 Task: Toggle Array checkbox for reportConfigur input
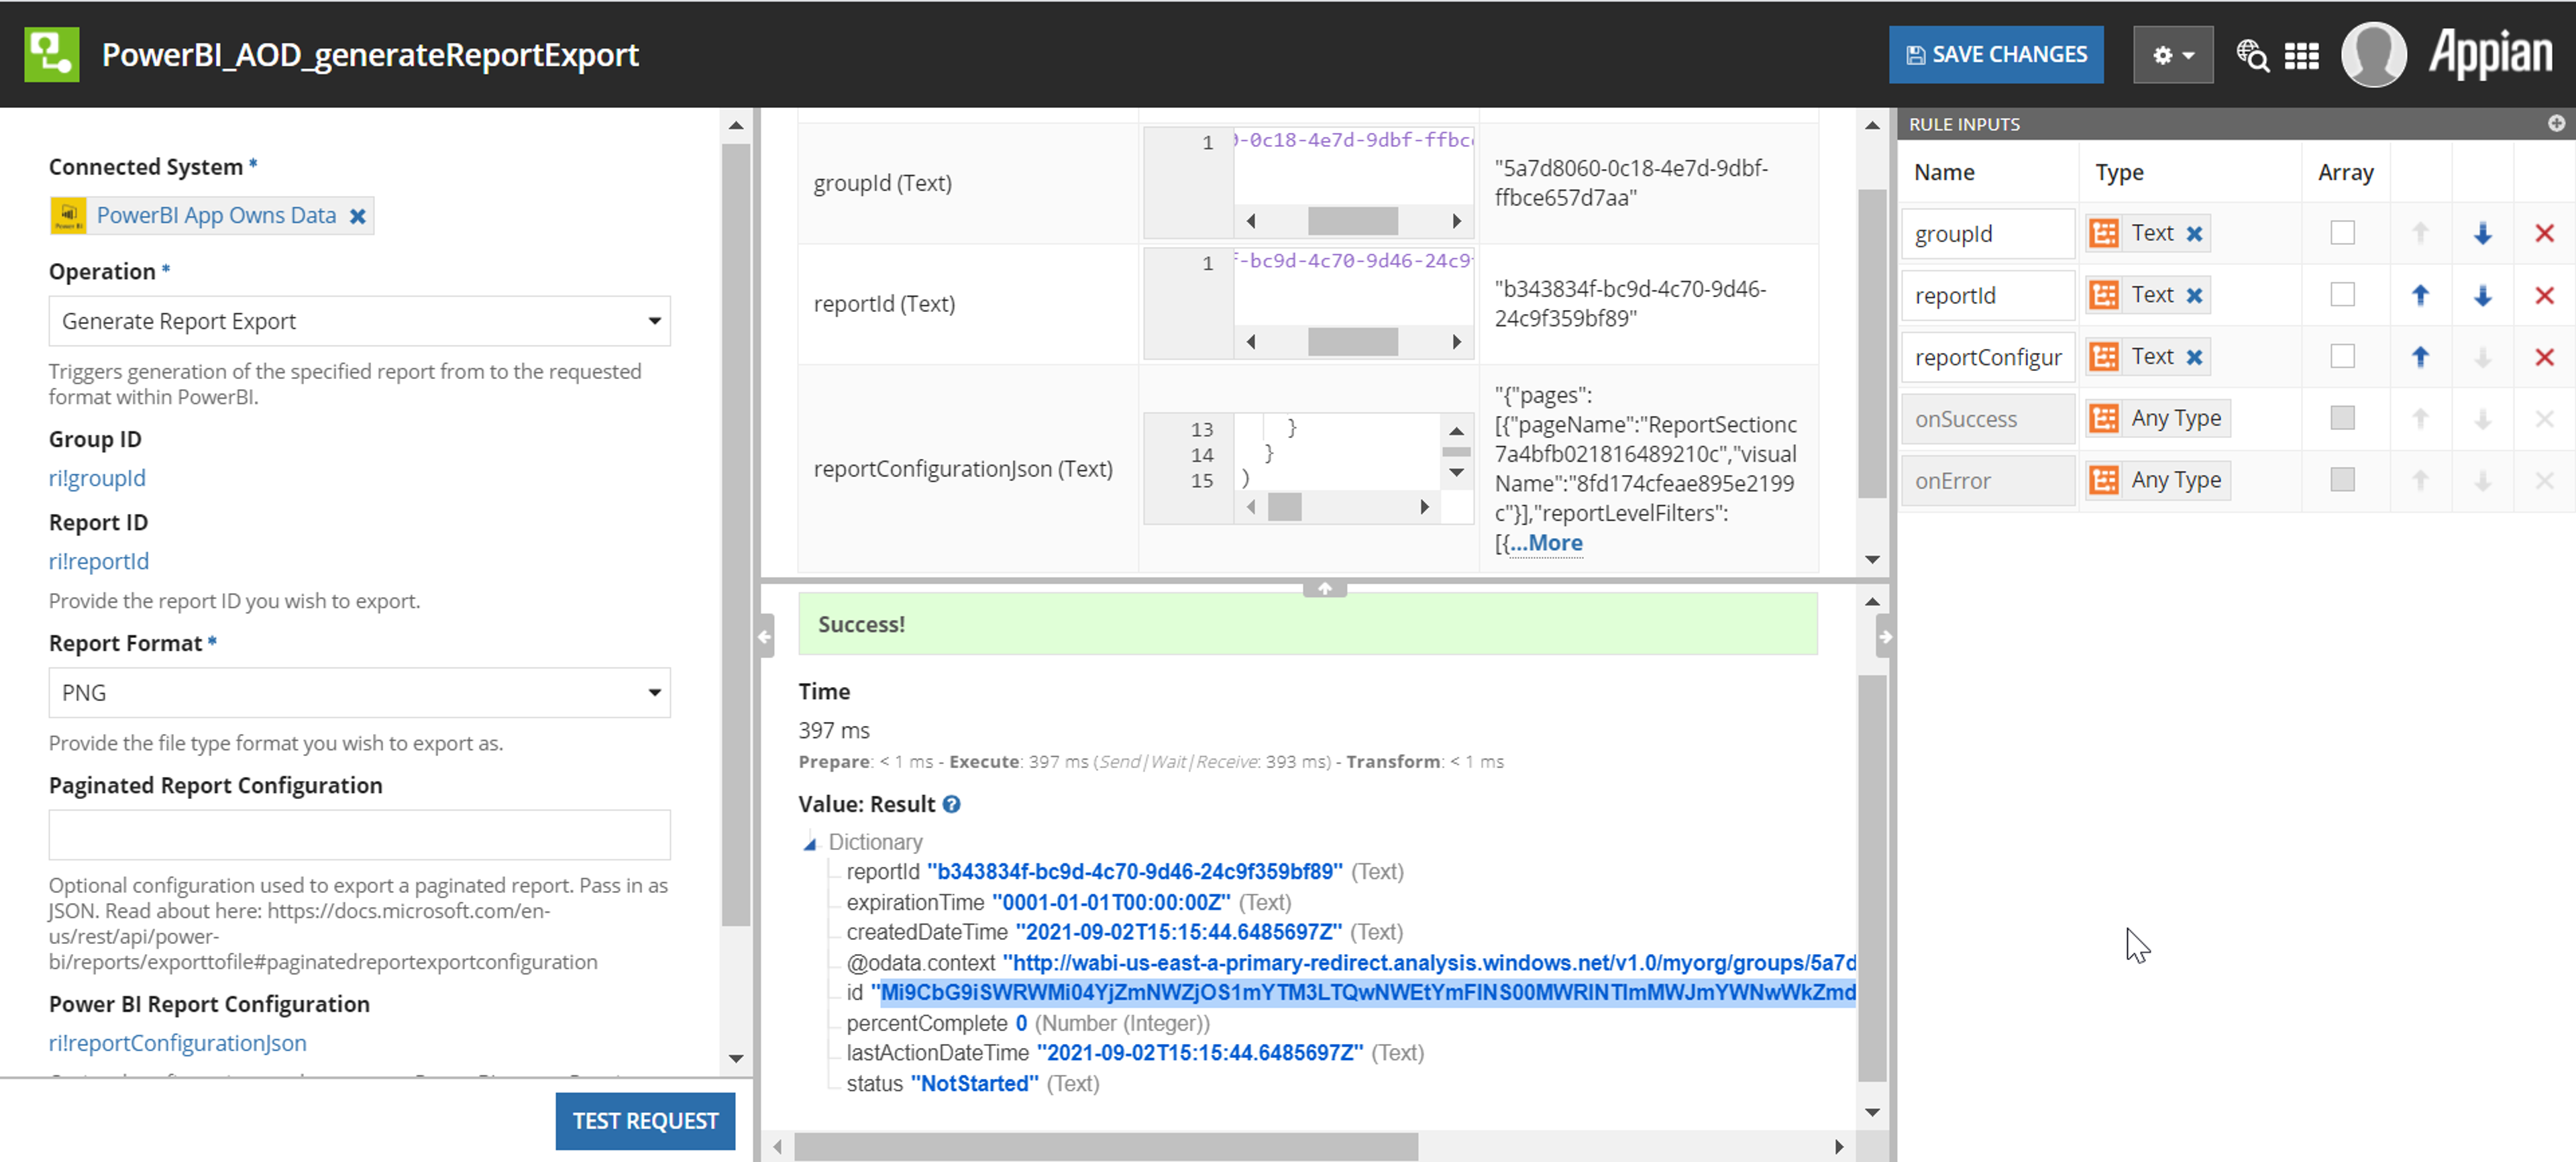(x=2342, y=357)
